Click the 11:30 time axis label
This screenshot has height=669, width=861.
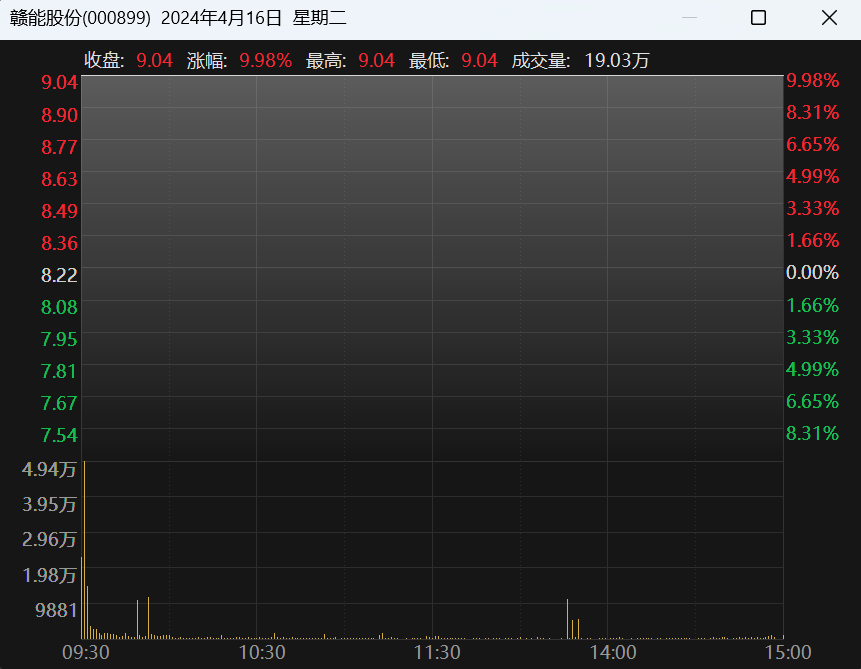(x=437, y=653)
